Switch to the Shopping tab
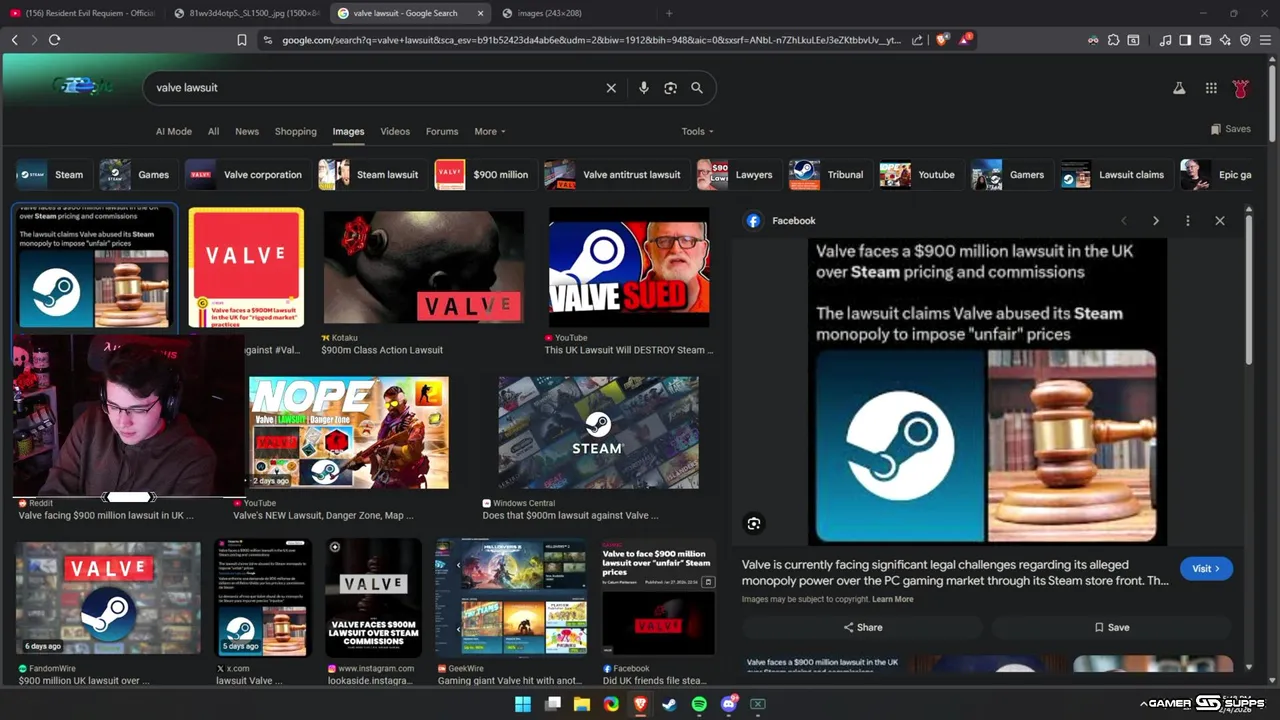 pos(296,131)
